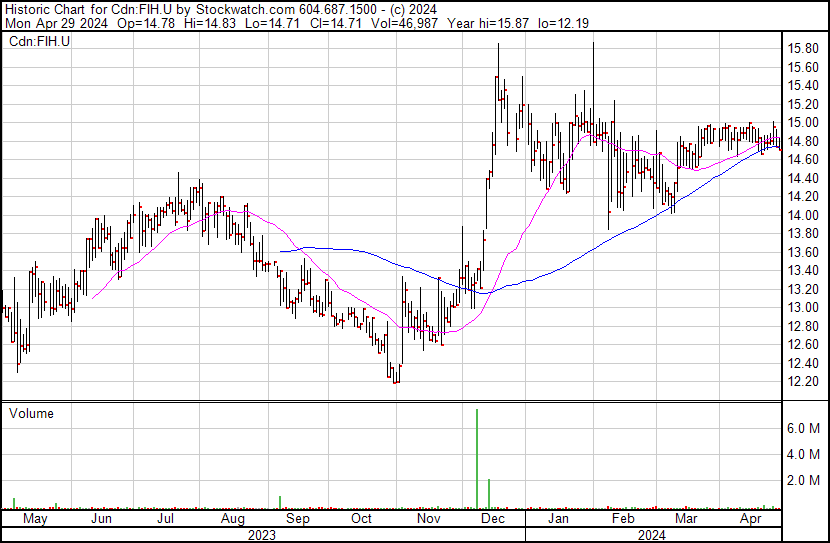
Task: Click the 6.0 M volume axis label
Action: tap(805, 428)
